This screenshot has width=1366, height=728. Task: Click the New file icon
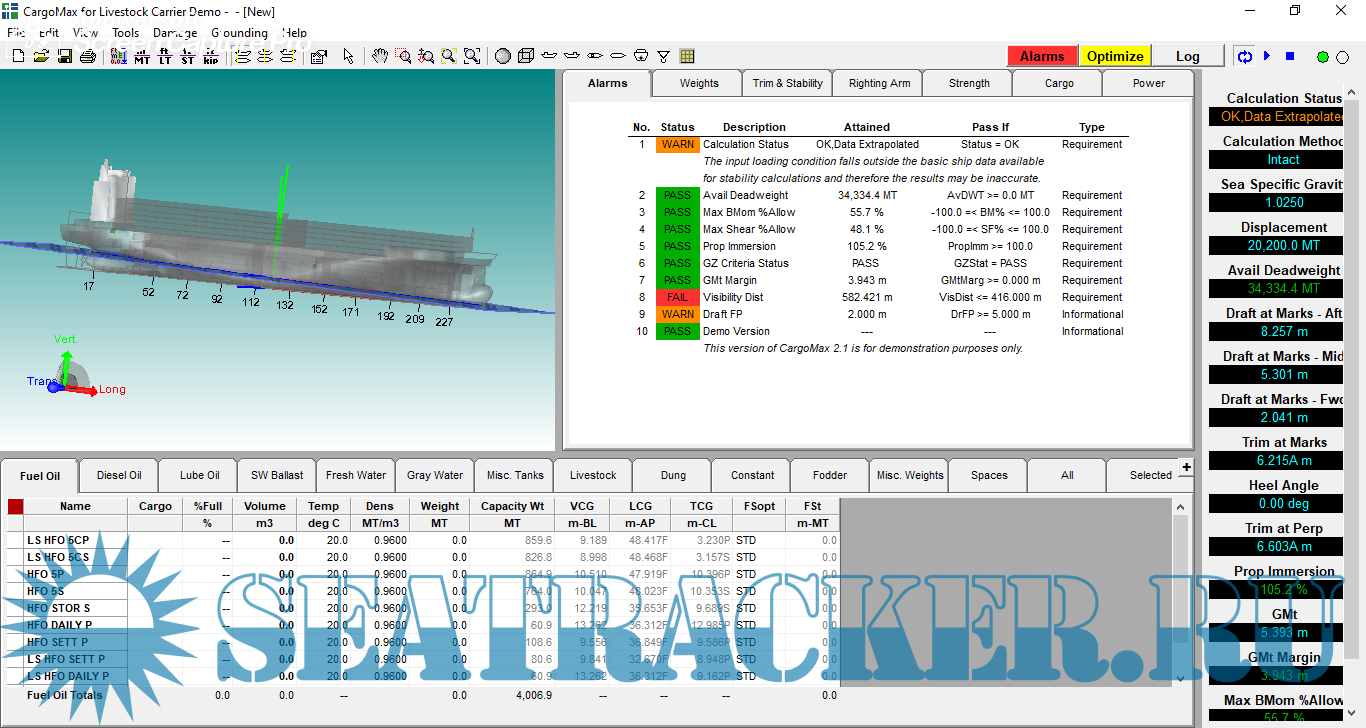[18, 56]
